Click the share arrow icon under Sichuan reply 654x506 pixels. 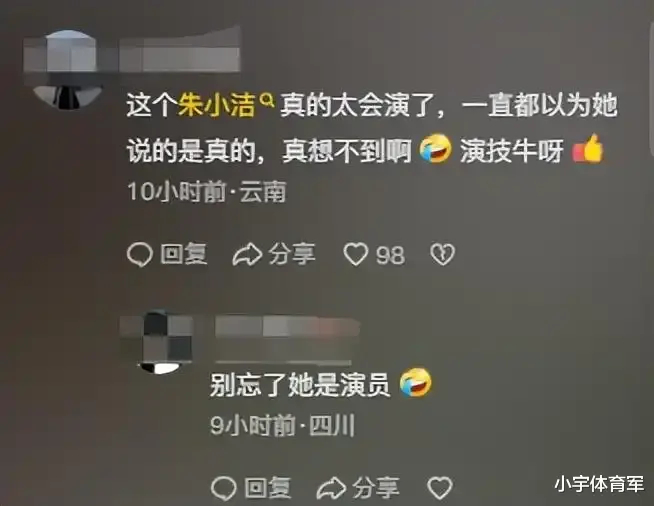tap(332, 488)
